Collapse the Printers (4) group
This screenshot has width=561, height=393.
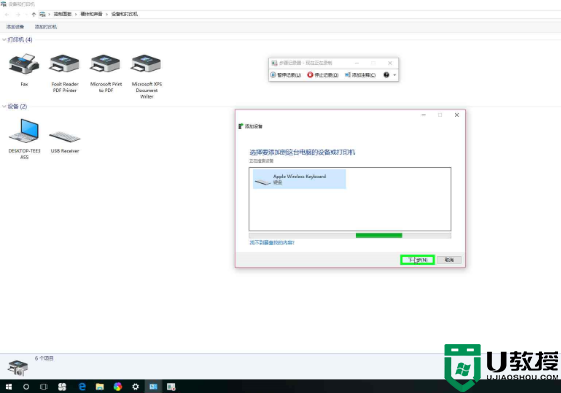pyautogui.click(x=4, y=39)
